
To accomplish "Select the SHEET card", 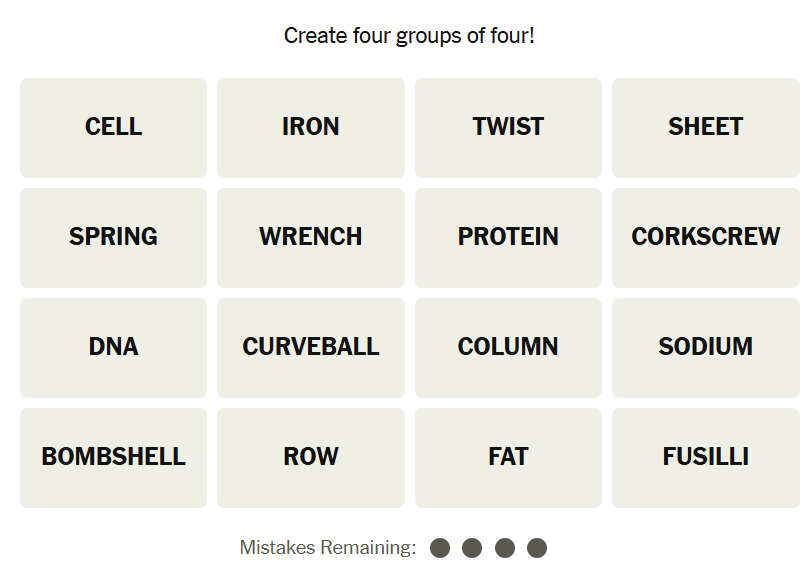I will pos(705,127).
